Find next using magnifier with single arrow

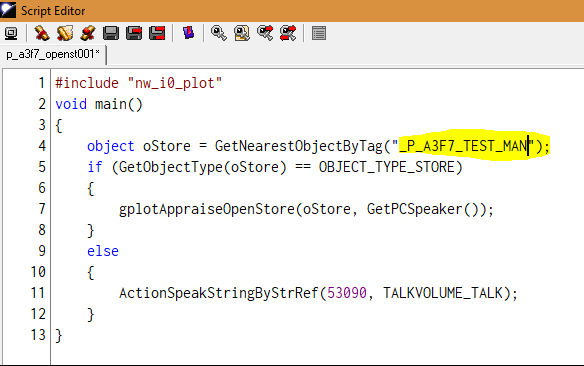[265, 34]
